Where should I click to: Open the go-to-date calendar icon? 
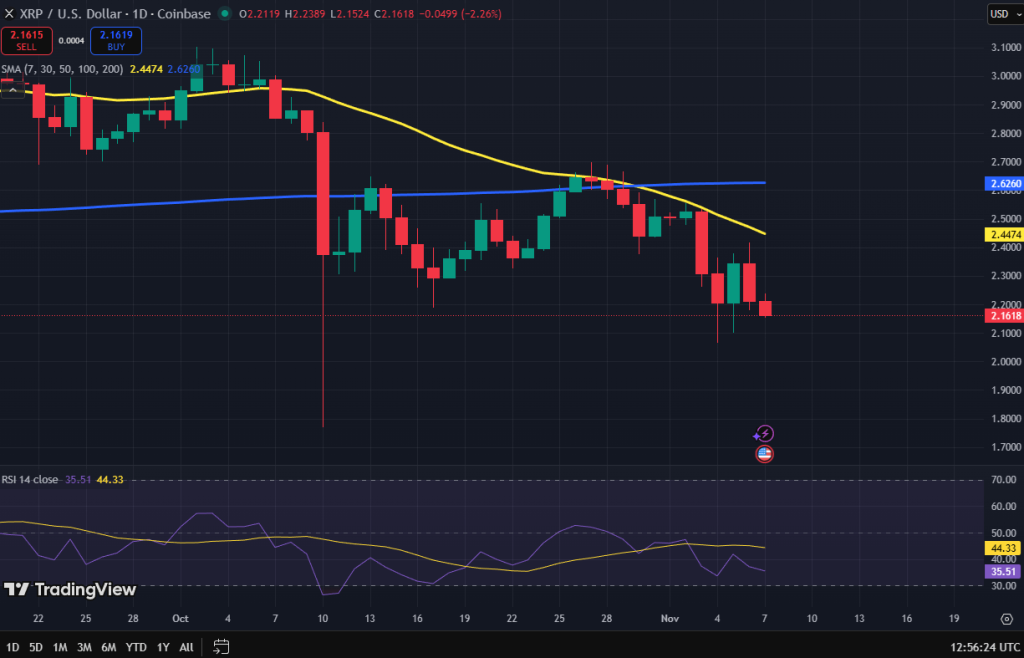pos(221,647)
